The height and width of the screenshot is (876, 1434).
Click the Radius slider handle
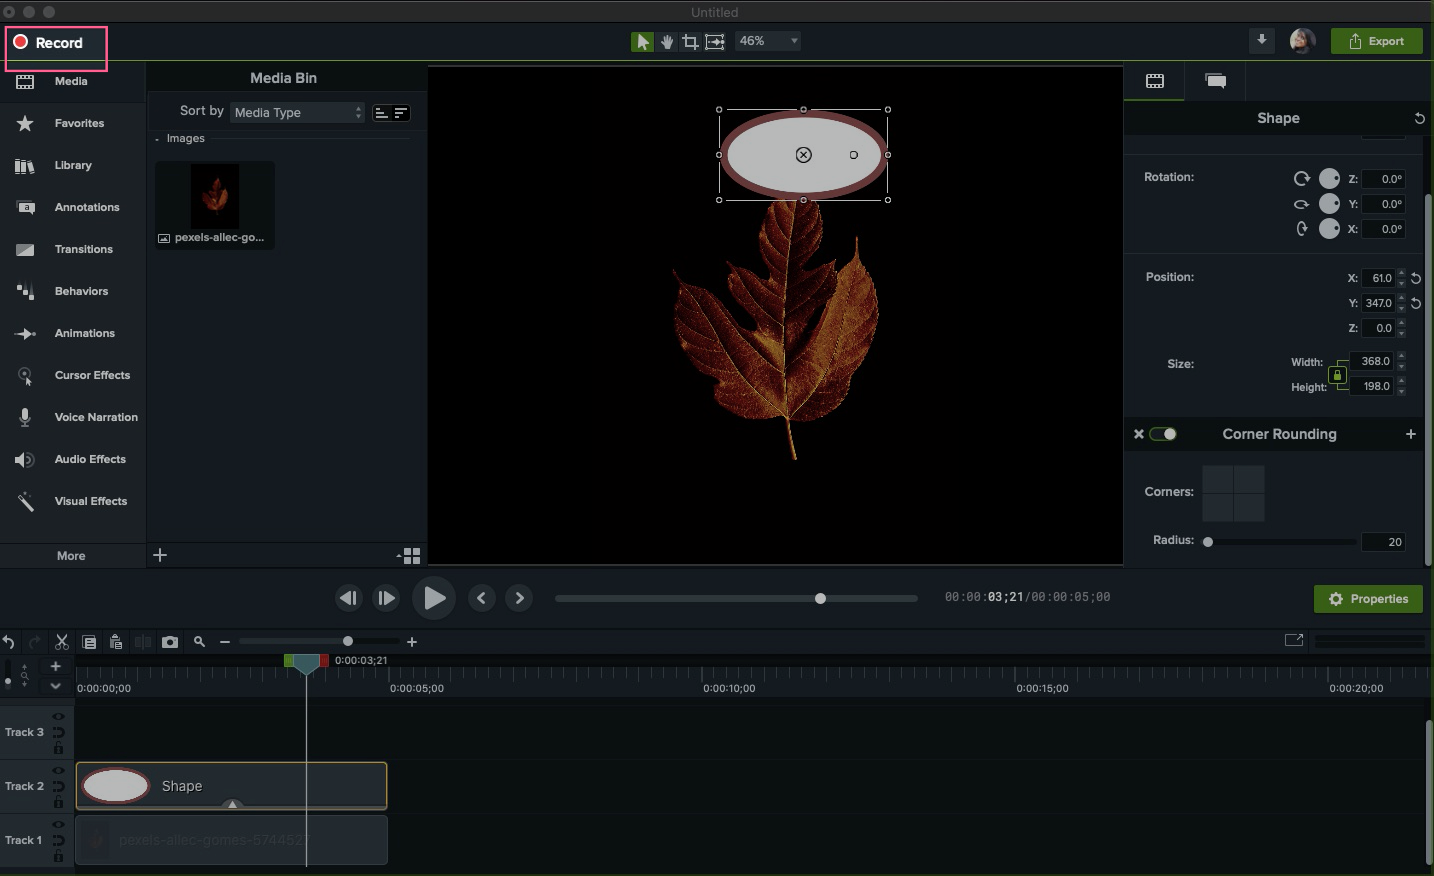point(1208,542)
